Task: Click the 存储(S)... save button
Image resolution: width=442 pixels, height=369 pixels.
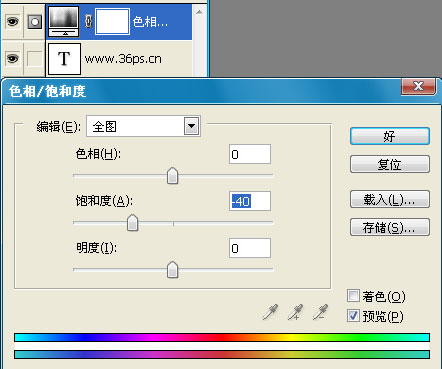Action: (x=390, y=227)
